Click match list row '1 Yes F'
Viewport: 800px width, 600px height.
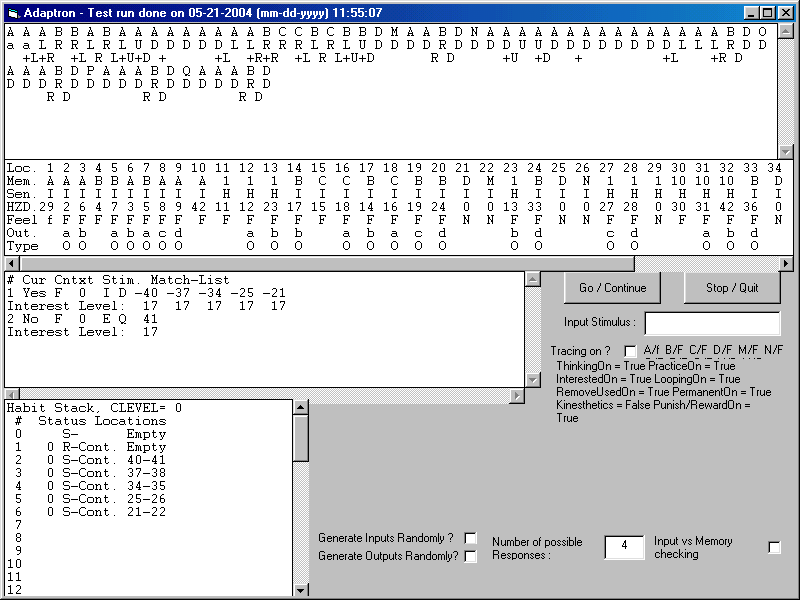pos(146,293)
